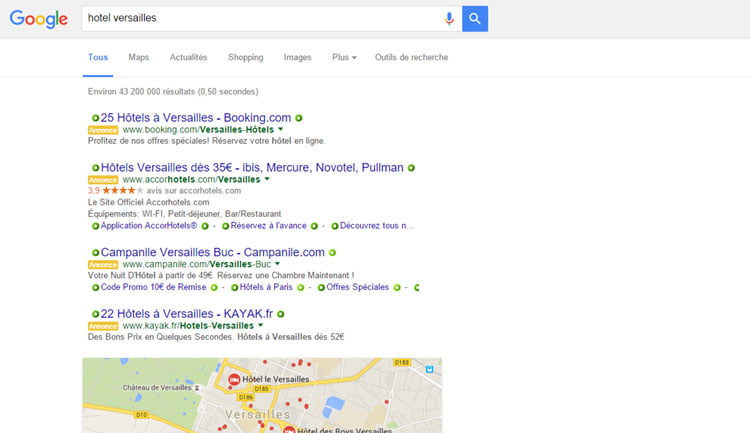Activate voice search microphone
The image size is (750, 433).
point(449,18)
